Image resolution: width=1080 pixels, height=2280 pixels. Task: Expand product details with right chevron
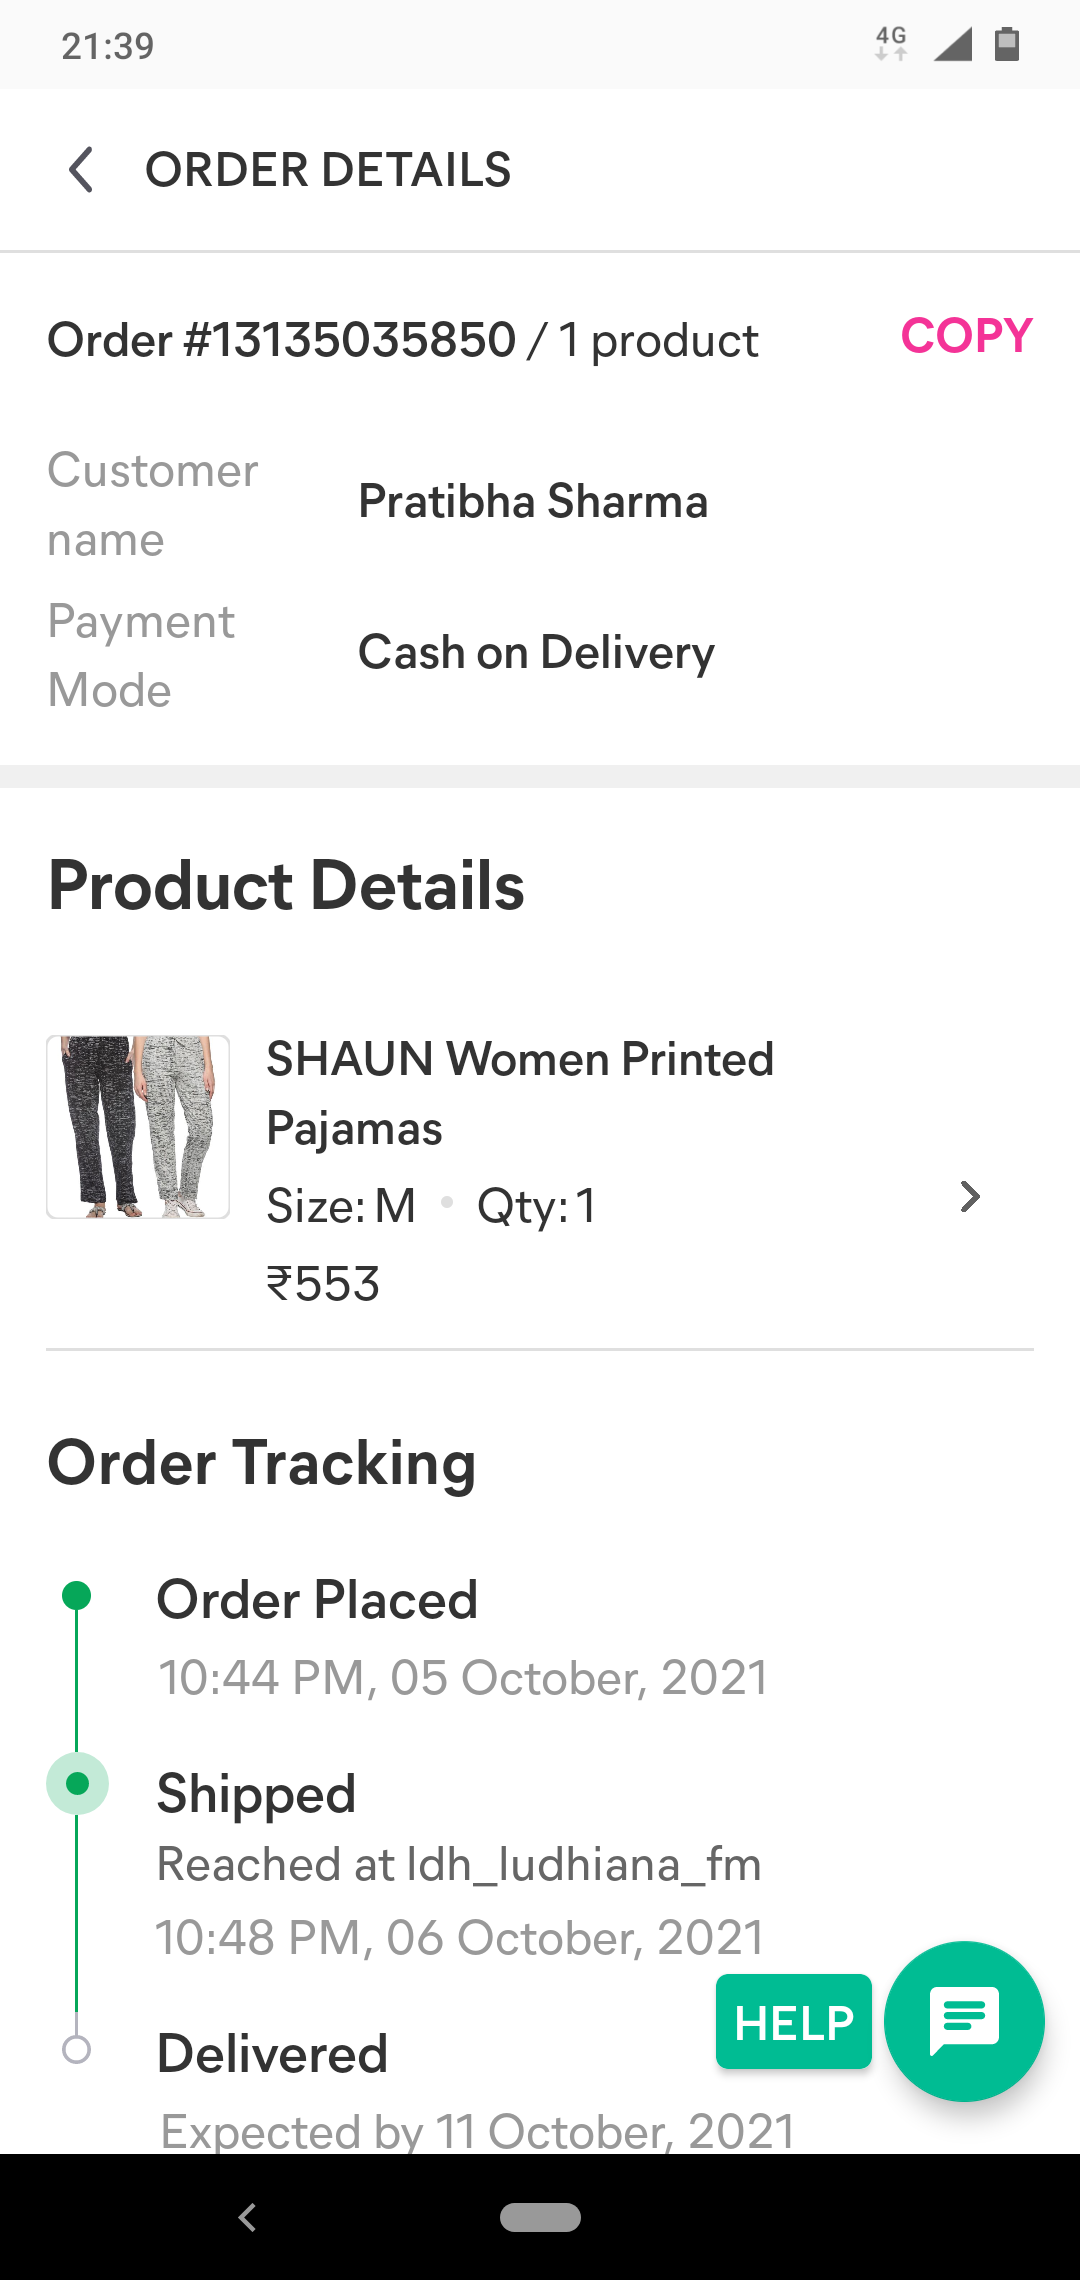(x=969, y=1197)
